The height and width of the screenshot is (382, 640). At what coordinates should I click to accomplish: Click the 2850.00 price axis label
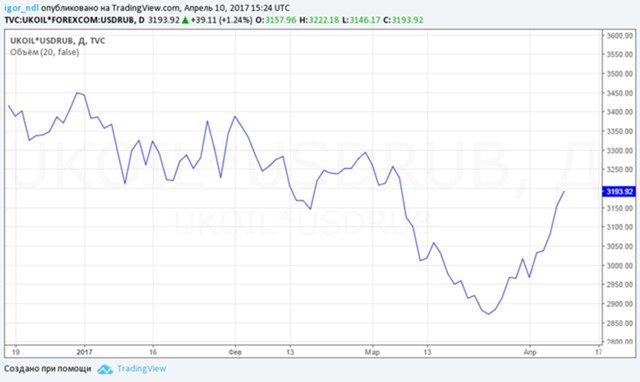pos(620,323)
